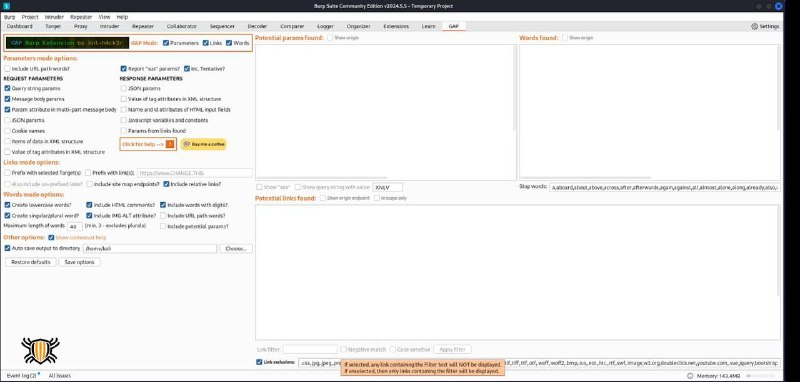Enable Javascript variables and constants checkbox
This screenshot has width=800, height=382.
[123, 120]
